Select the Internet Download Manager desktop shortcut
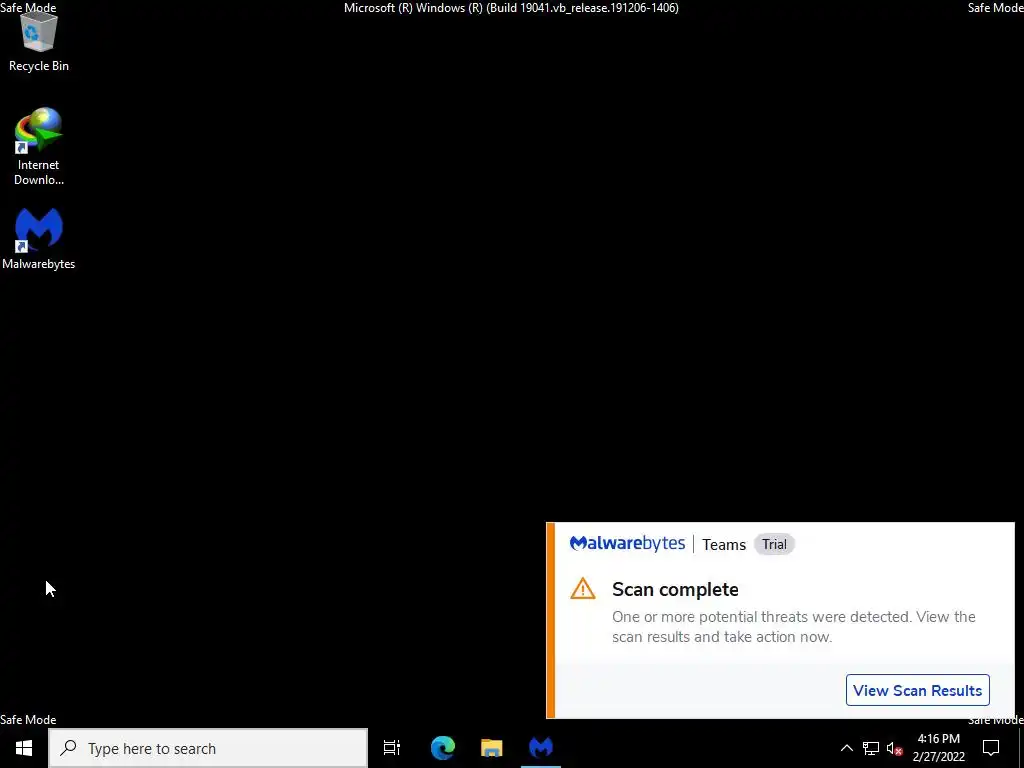The height and width of the screenshot is (768, 1024). point(39,146)
